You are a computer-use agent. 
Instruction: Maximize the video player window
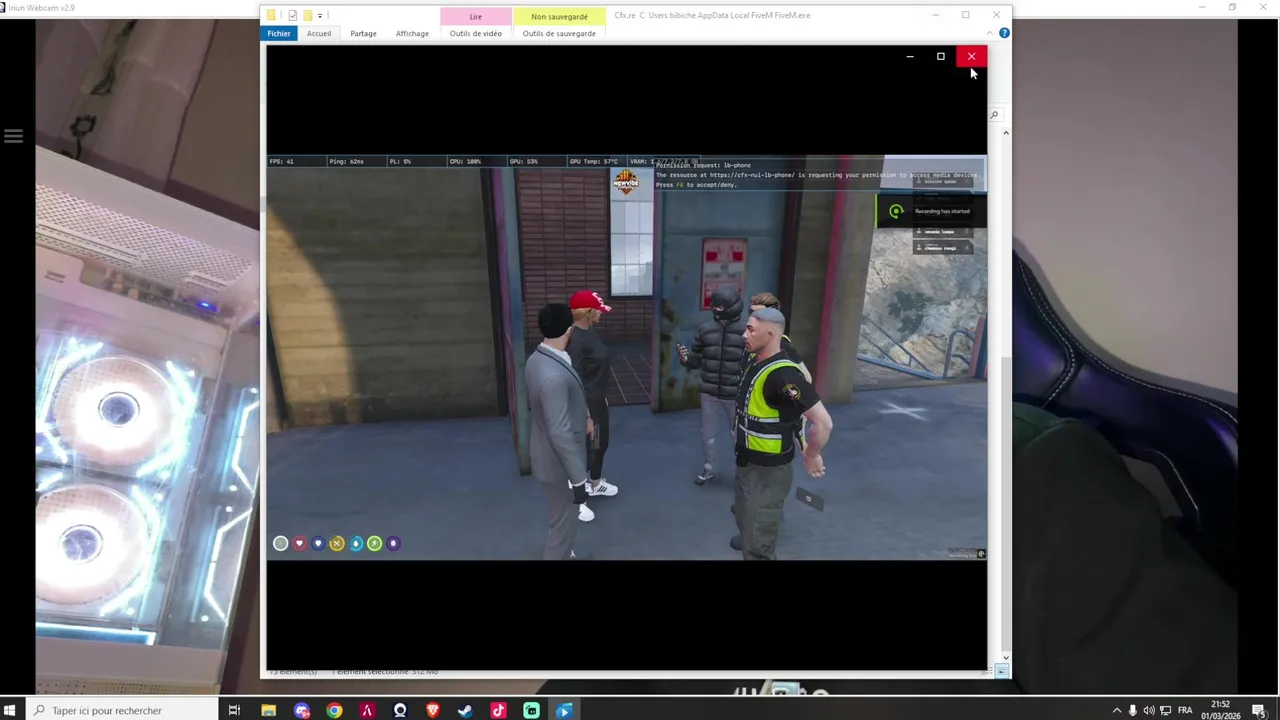tap(940, 56)
